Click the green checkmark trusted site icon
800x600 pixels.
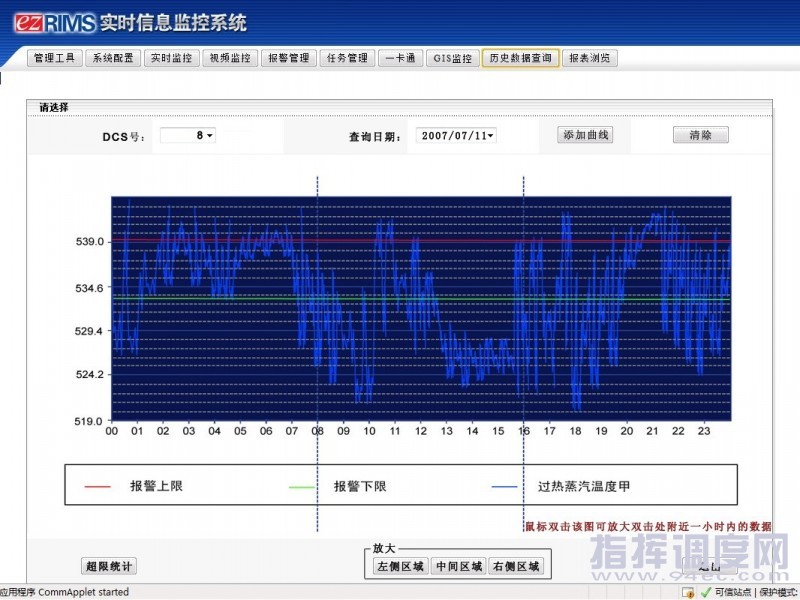(x=706, y=592)
